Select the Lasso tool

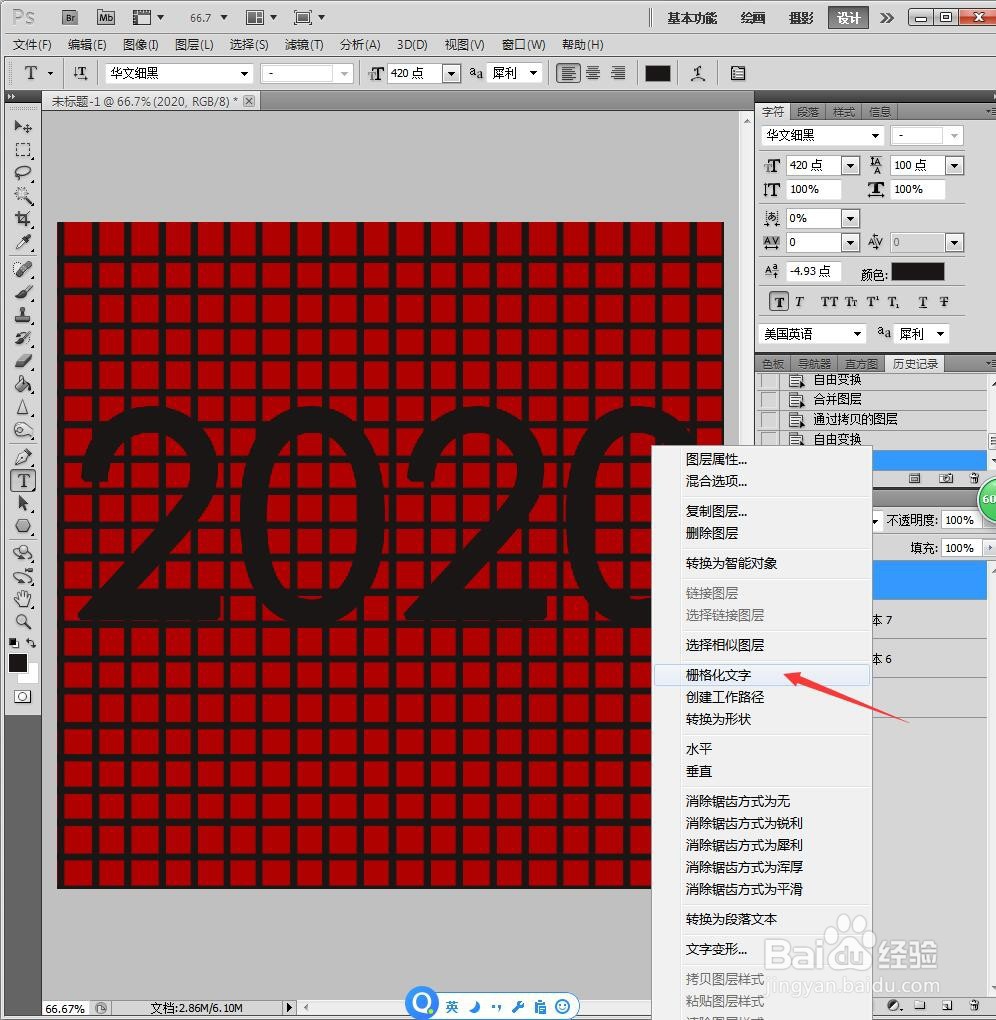pyautogui.click(x=23, y=172)
